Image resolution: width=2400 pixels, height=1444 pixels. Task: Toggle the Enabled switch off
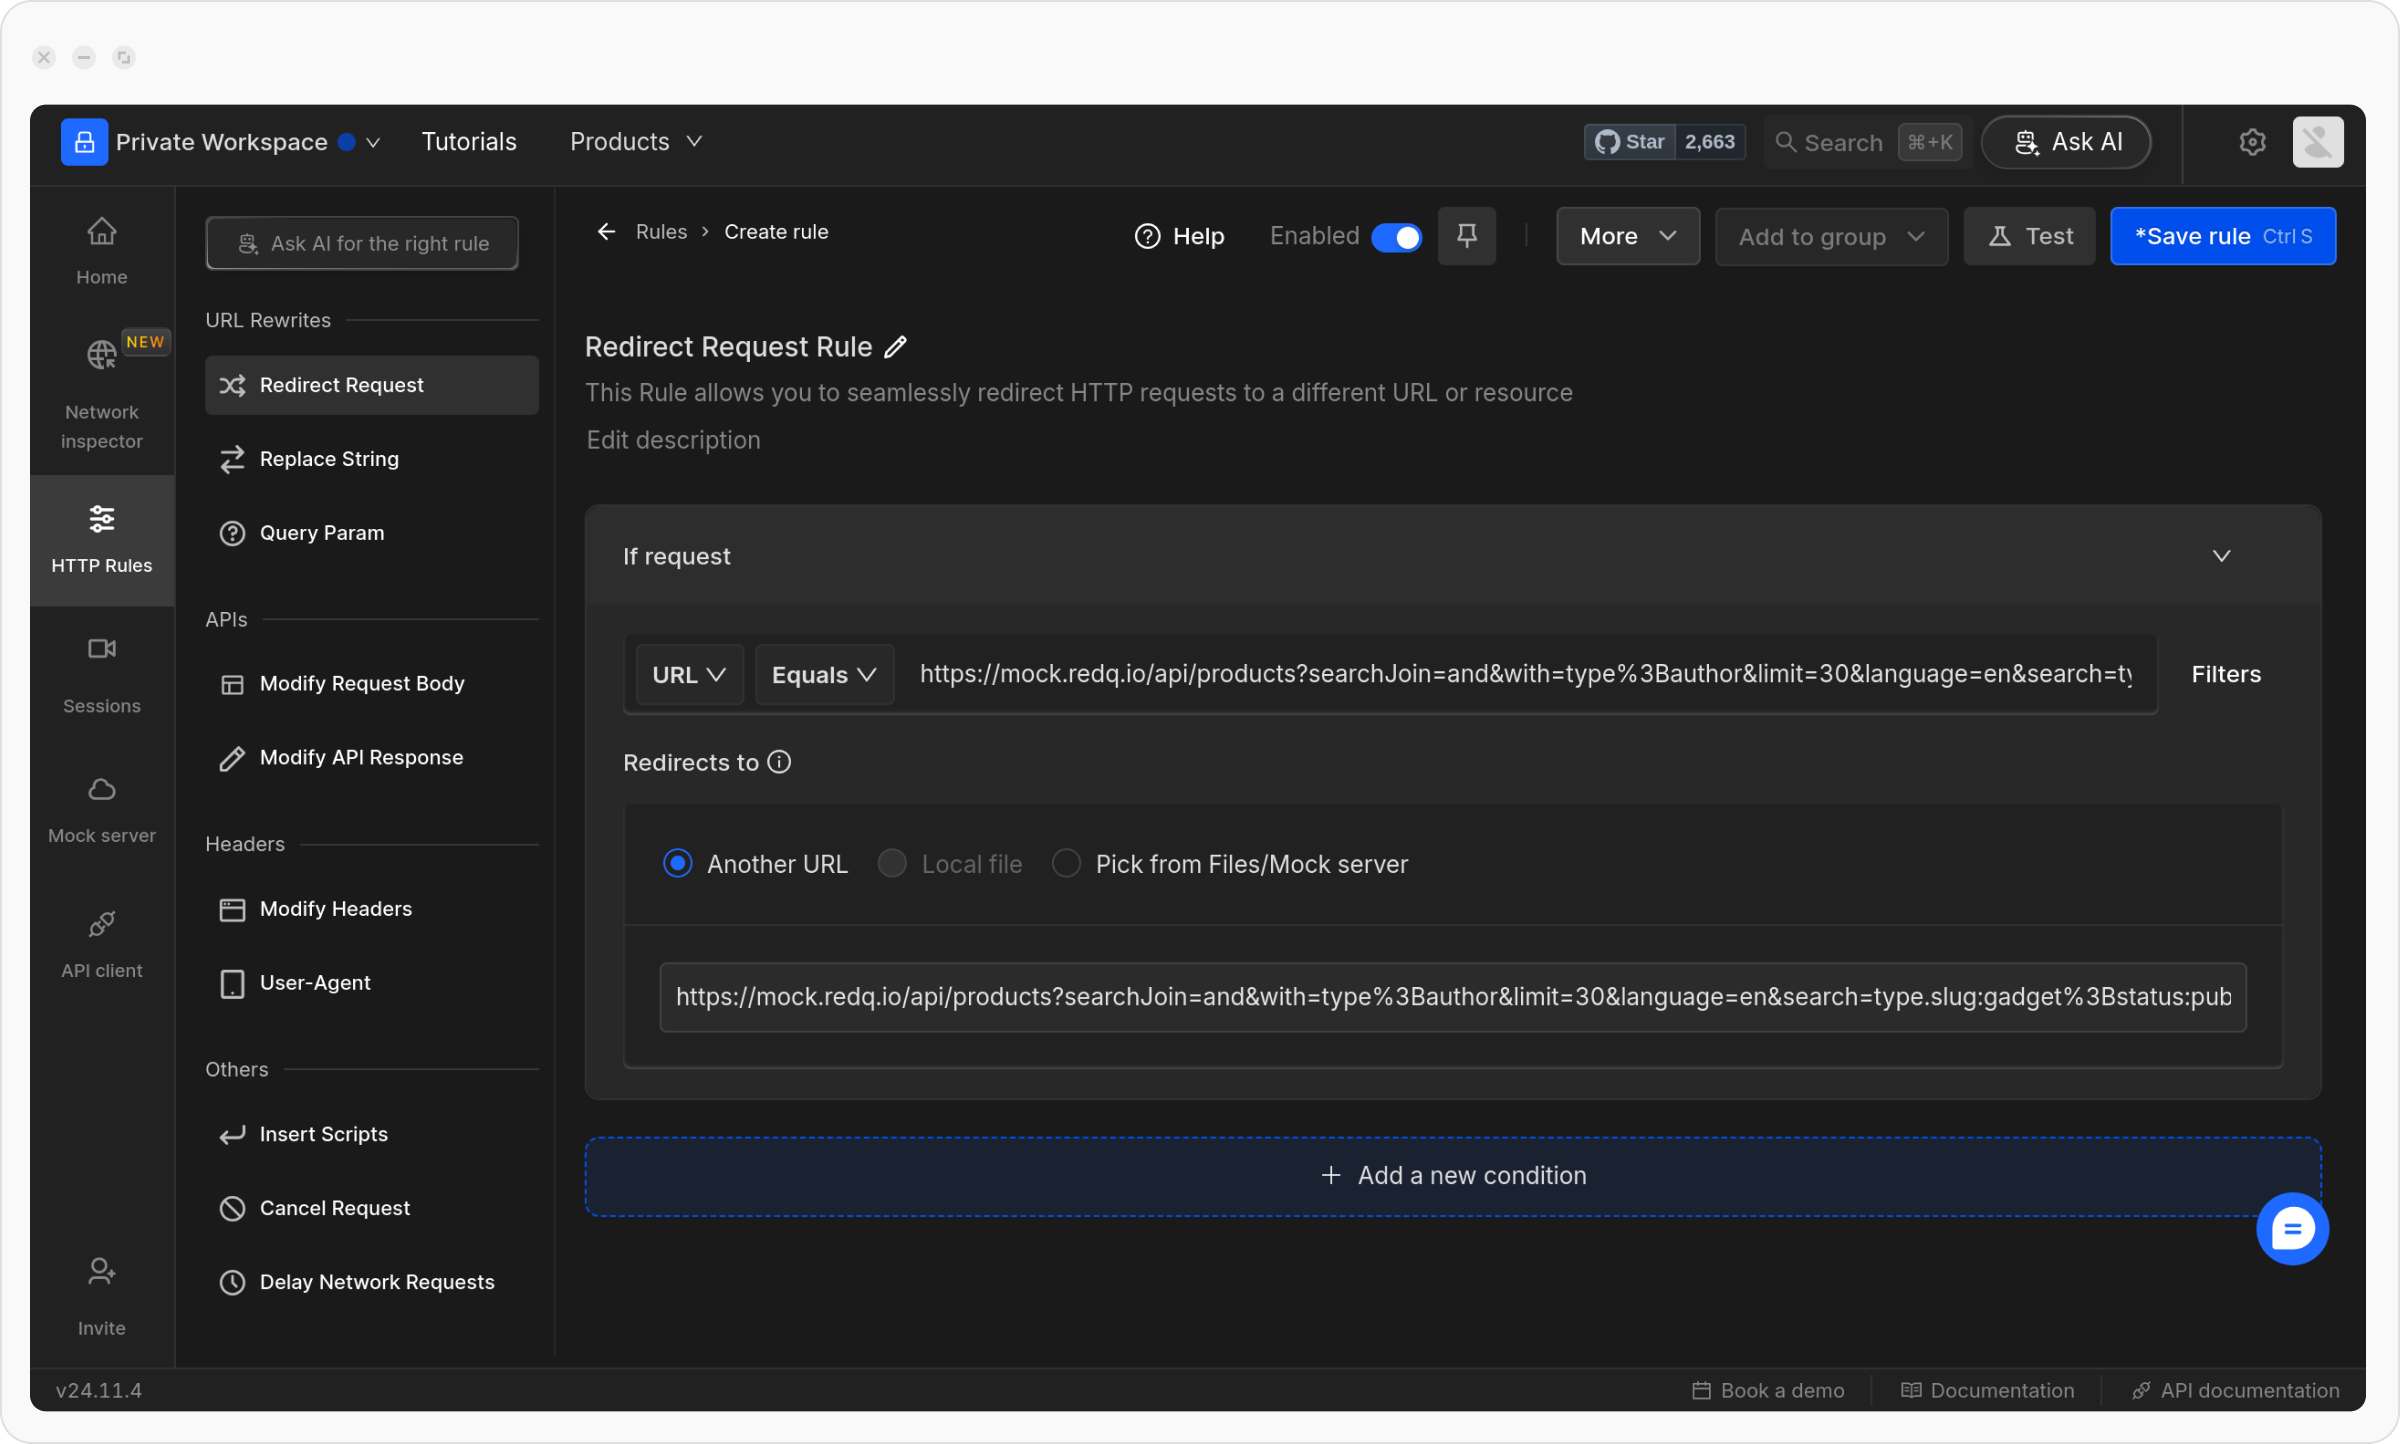(1396, 237)
